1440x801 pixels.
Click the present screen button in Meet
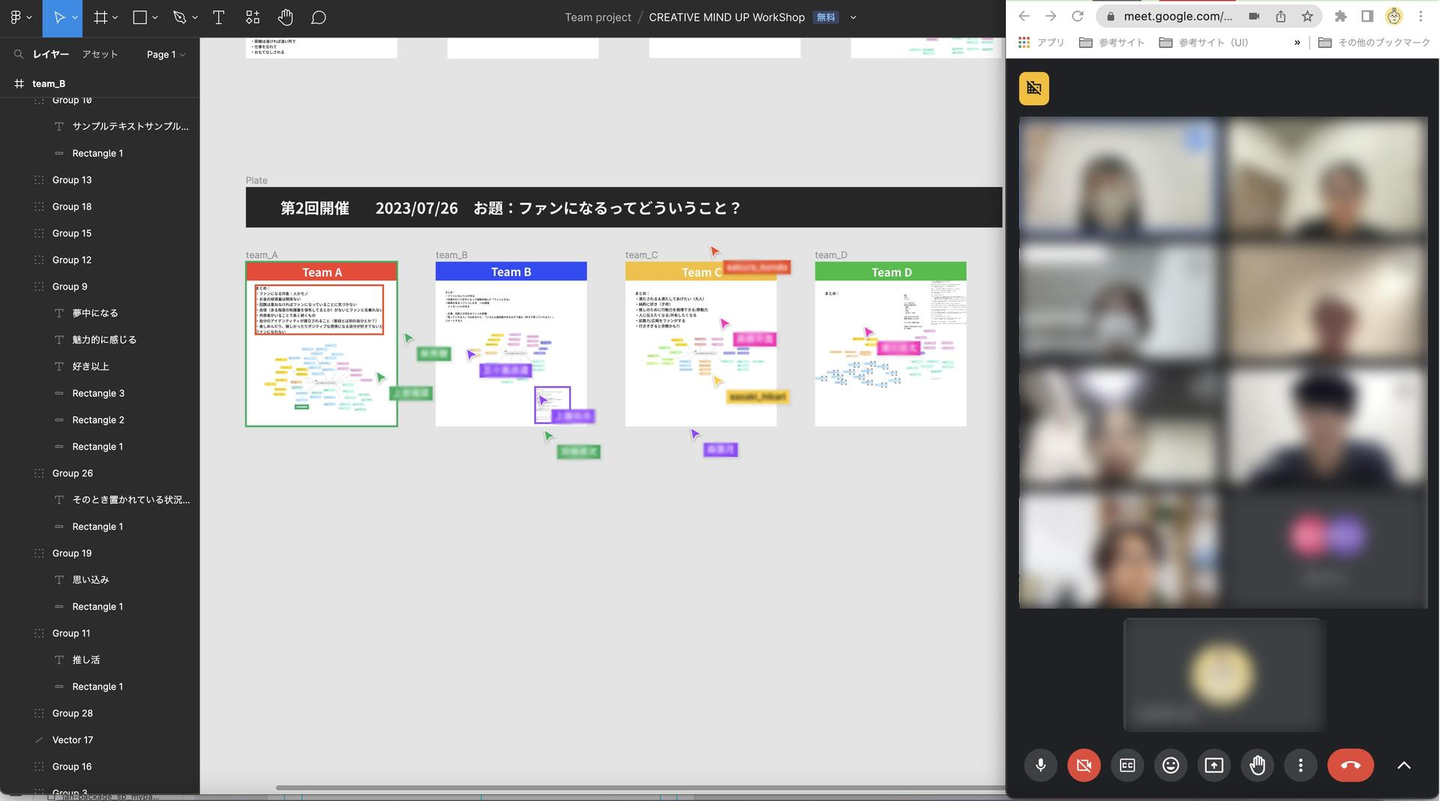[x=1214, y=765]
